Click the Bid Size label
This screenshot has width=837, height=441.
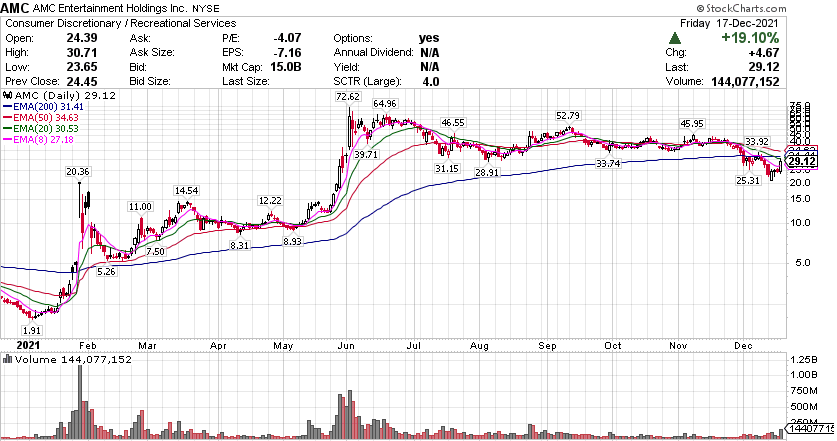pos(150,82)
